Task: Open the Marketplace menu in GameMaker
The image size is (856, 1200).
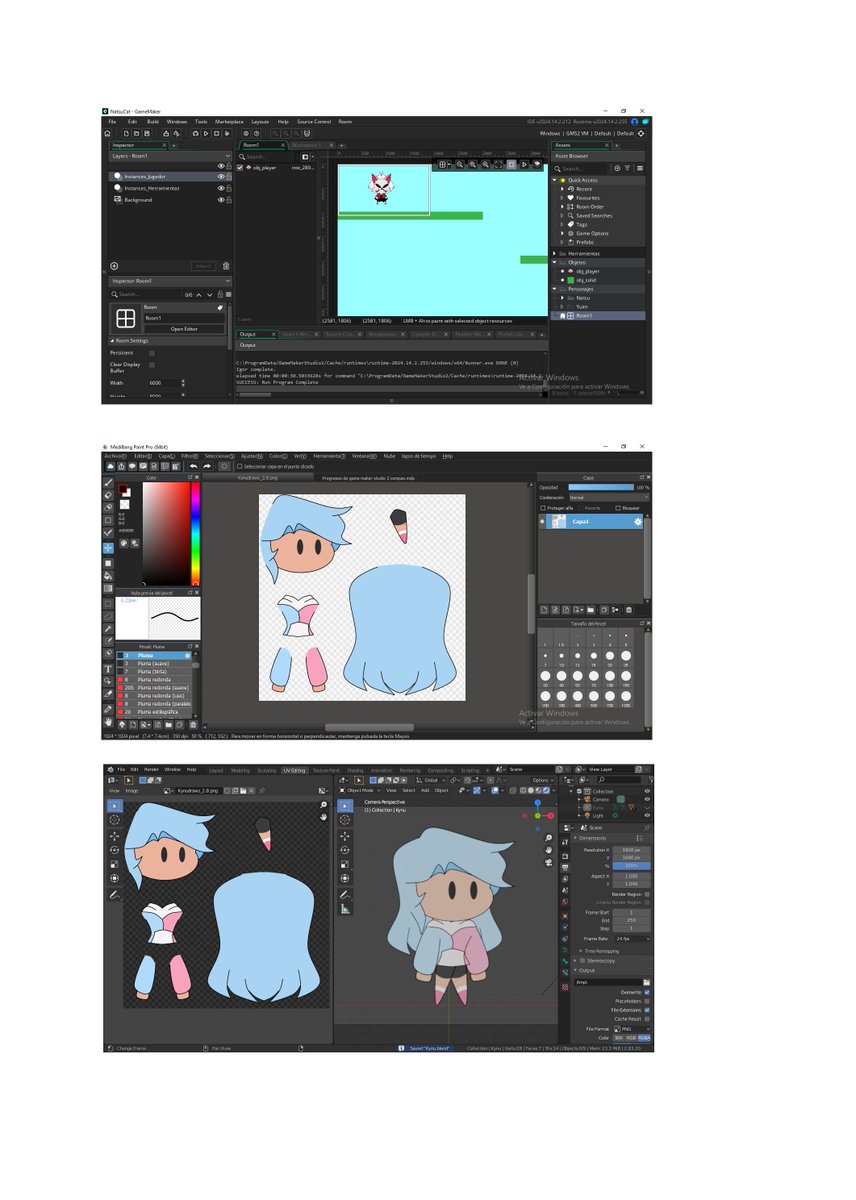Action: (229, 121)
